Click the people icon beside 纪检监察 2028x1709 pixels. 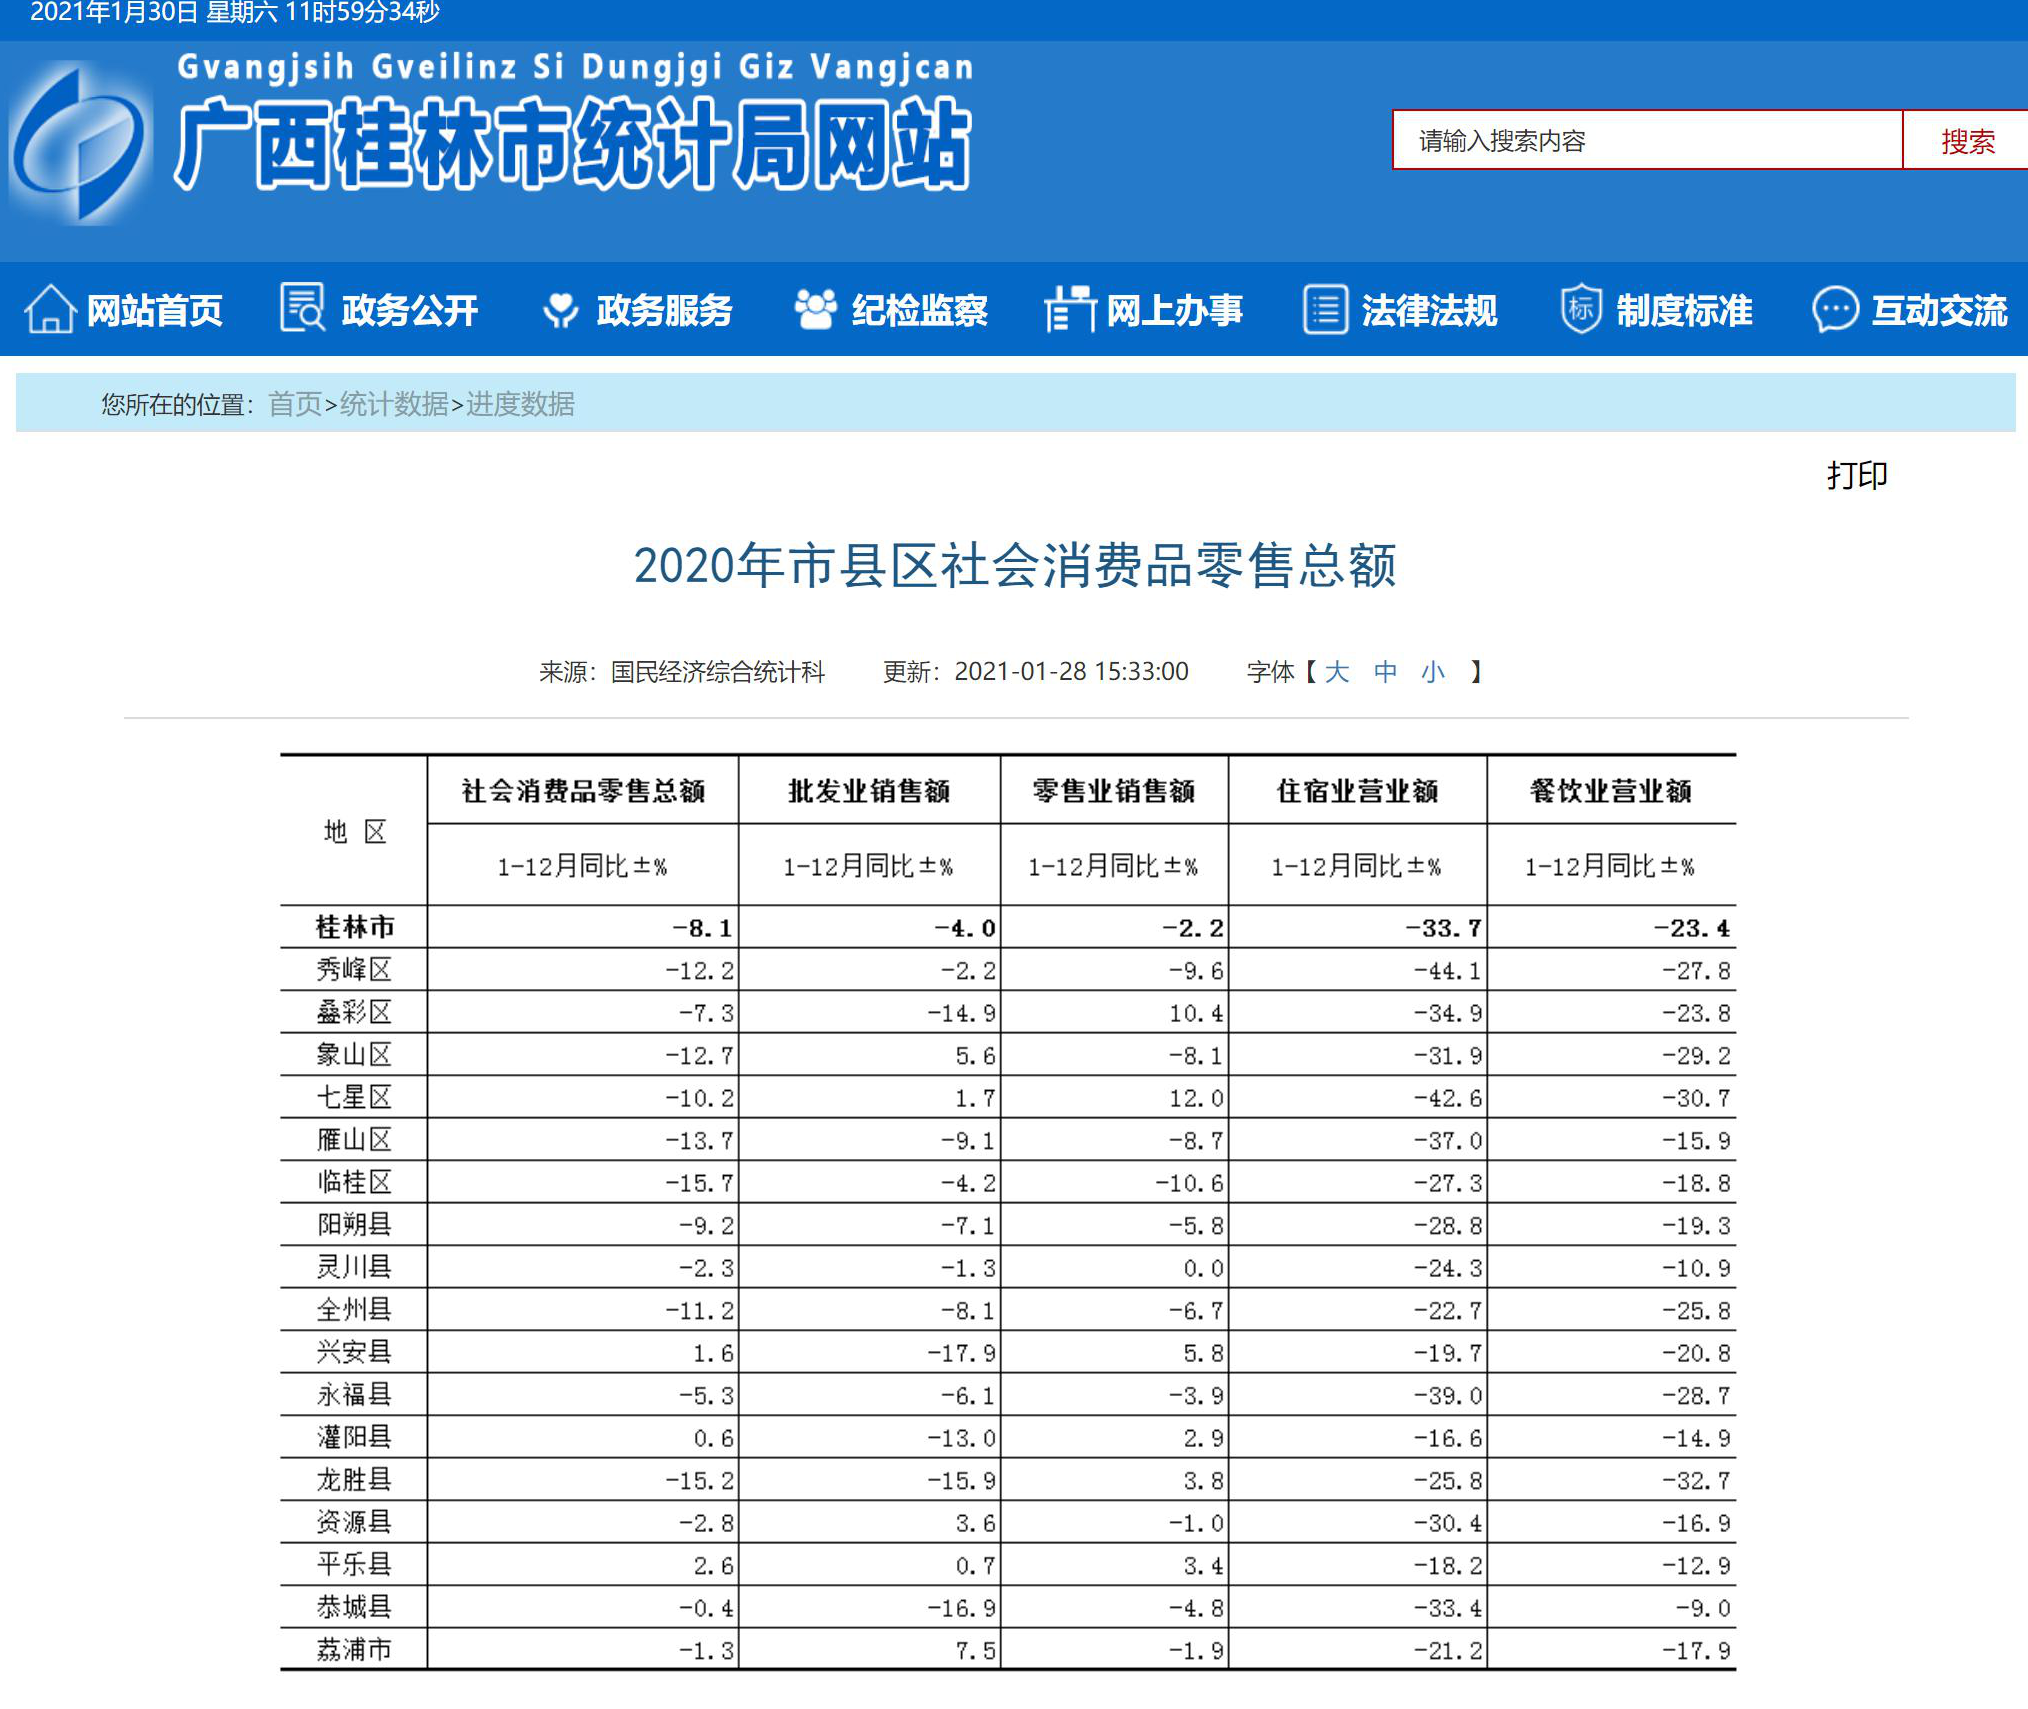815,309
